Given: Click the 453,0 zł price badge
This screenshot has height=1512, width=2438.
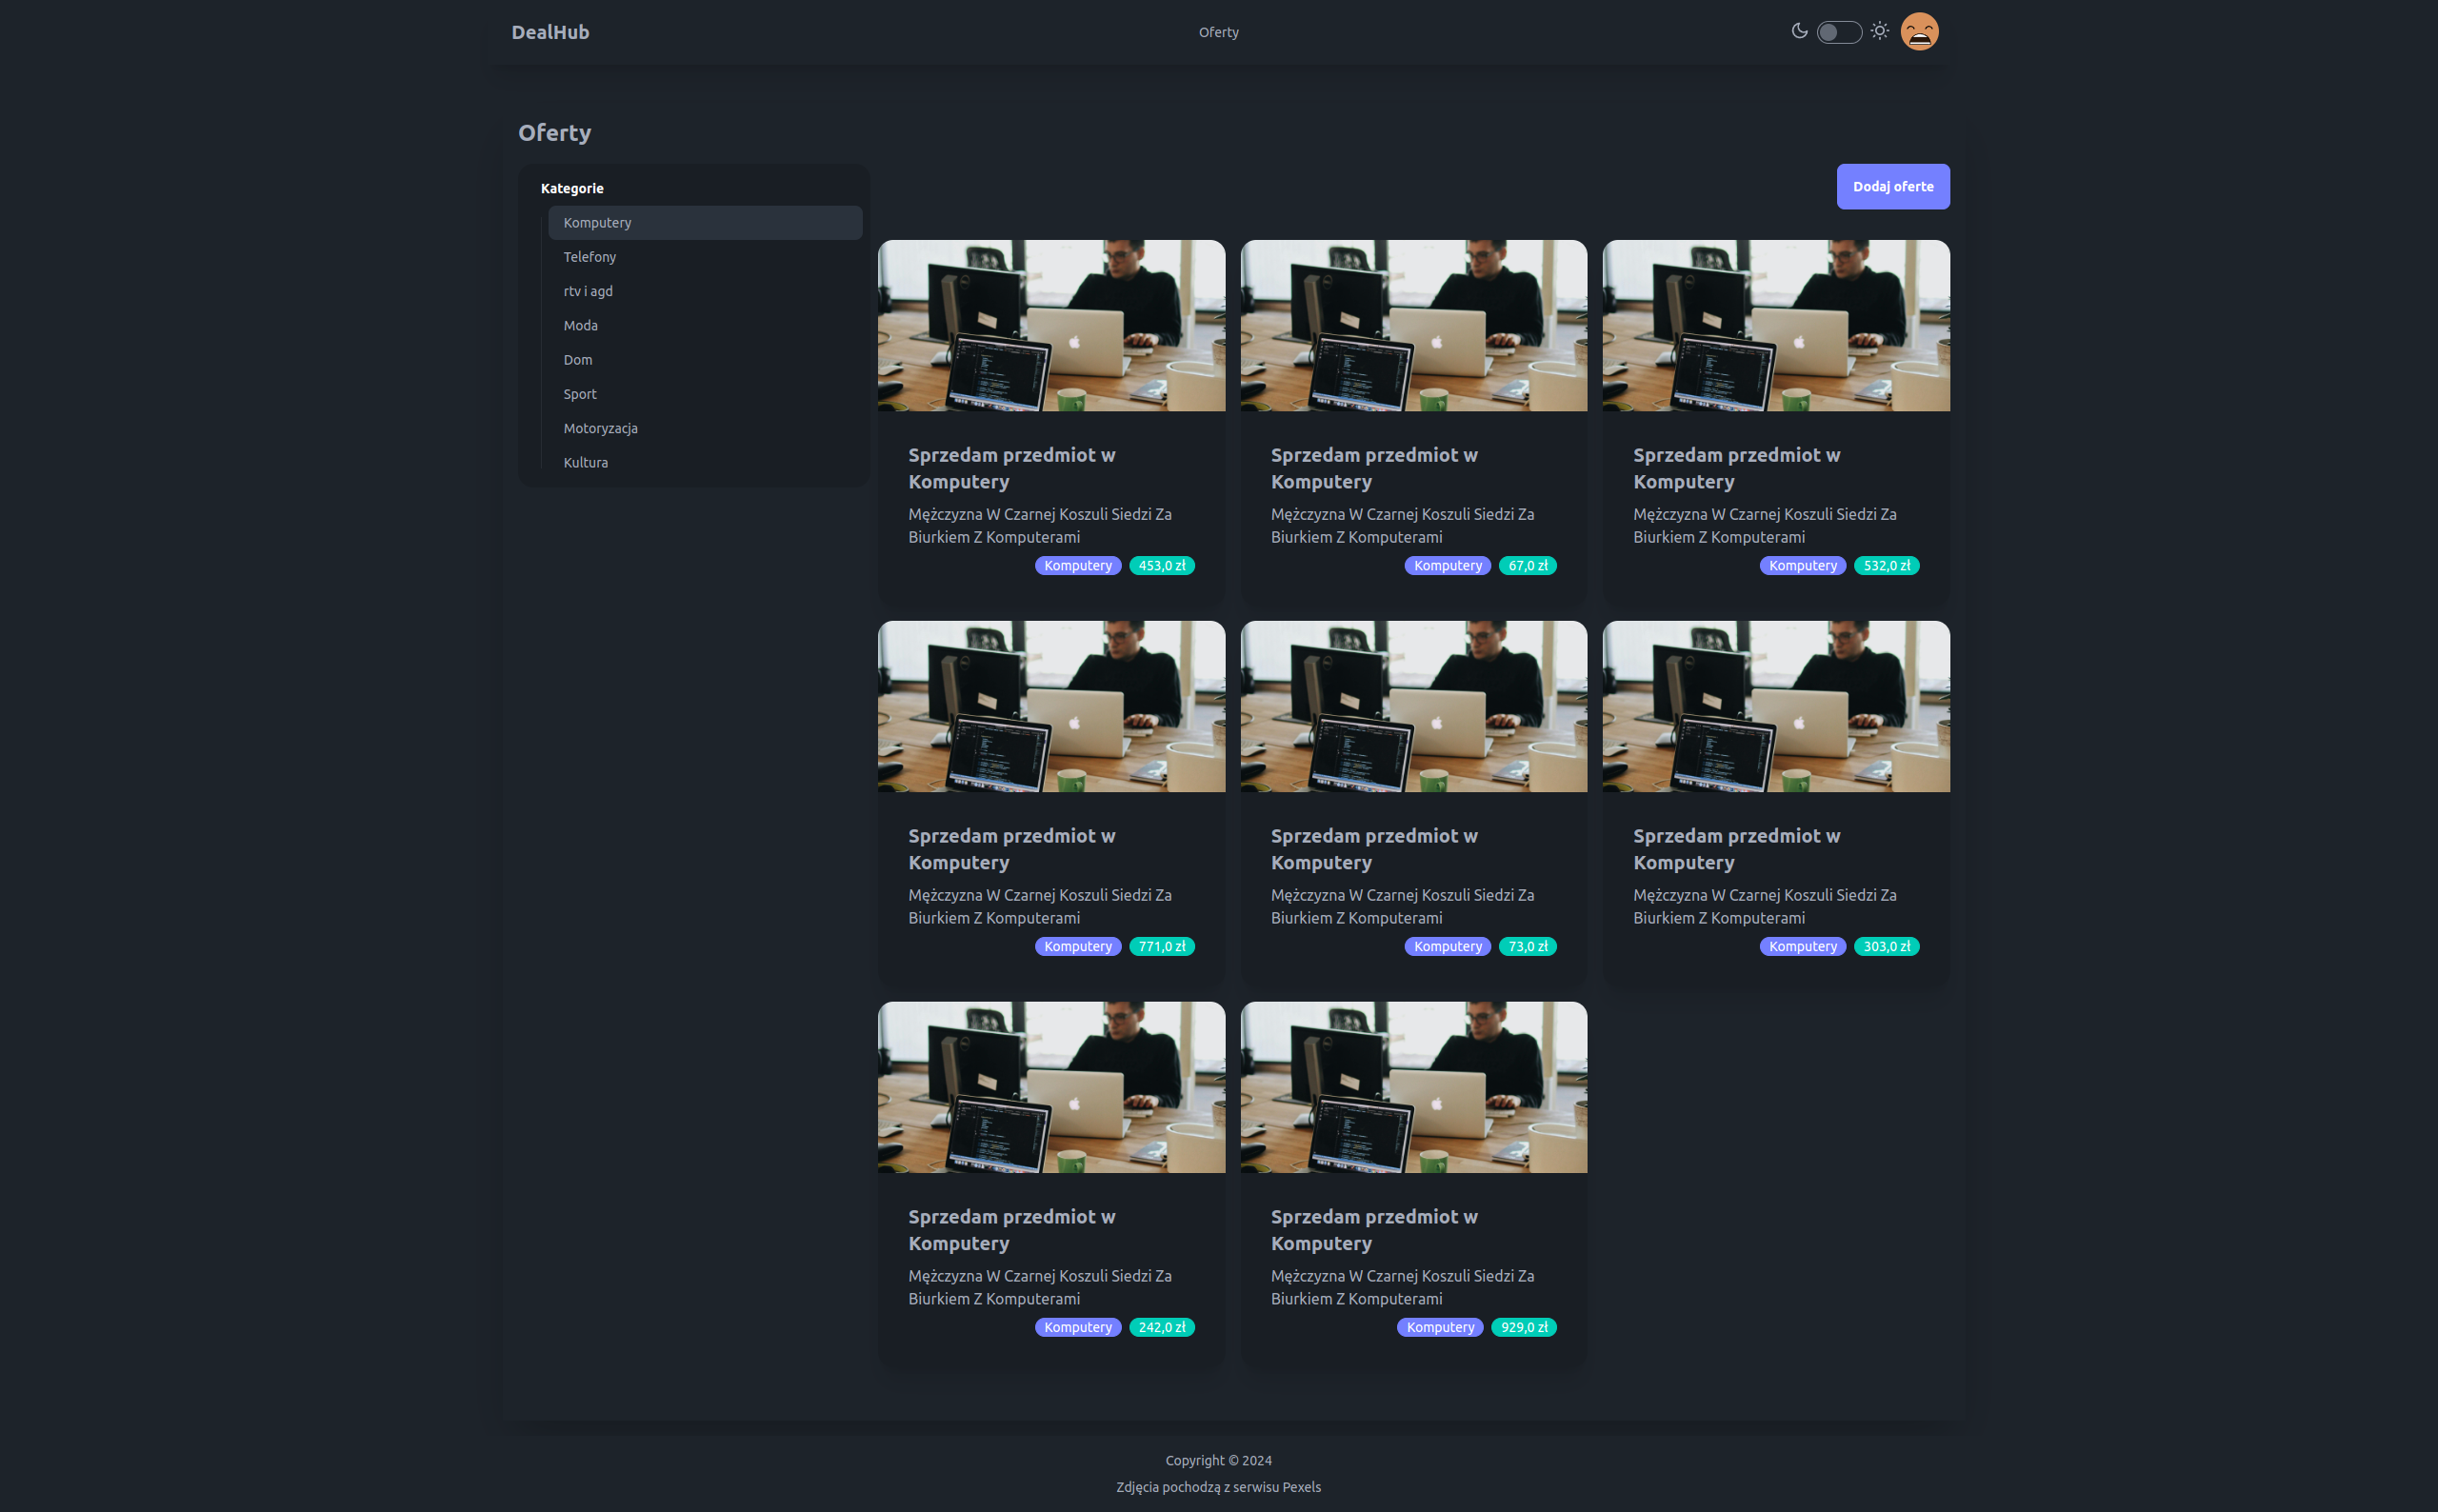Looking at the screenshot, I should point(1161,566).
